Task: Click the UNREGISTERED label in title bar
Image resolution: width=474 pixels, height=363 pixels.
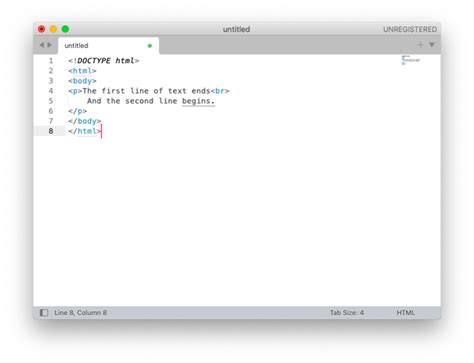Action: pos(410,29)
